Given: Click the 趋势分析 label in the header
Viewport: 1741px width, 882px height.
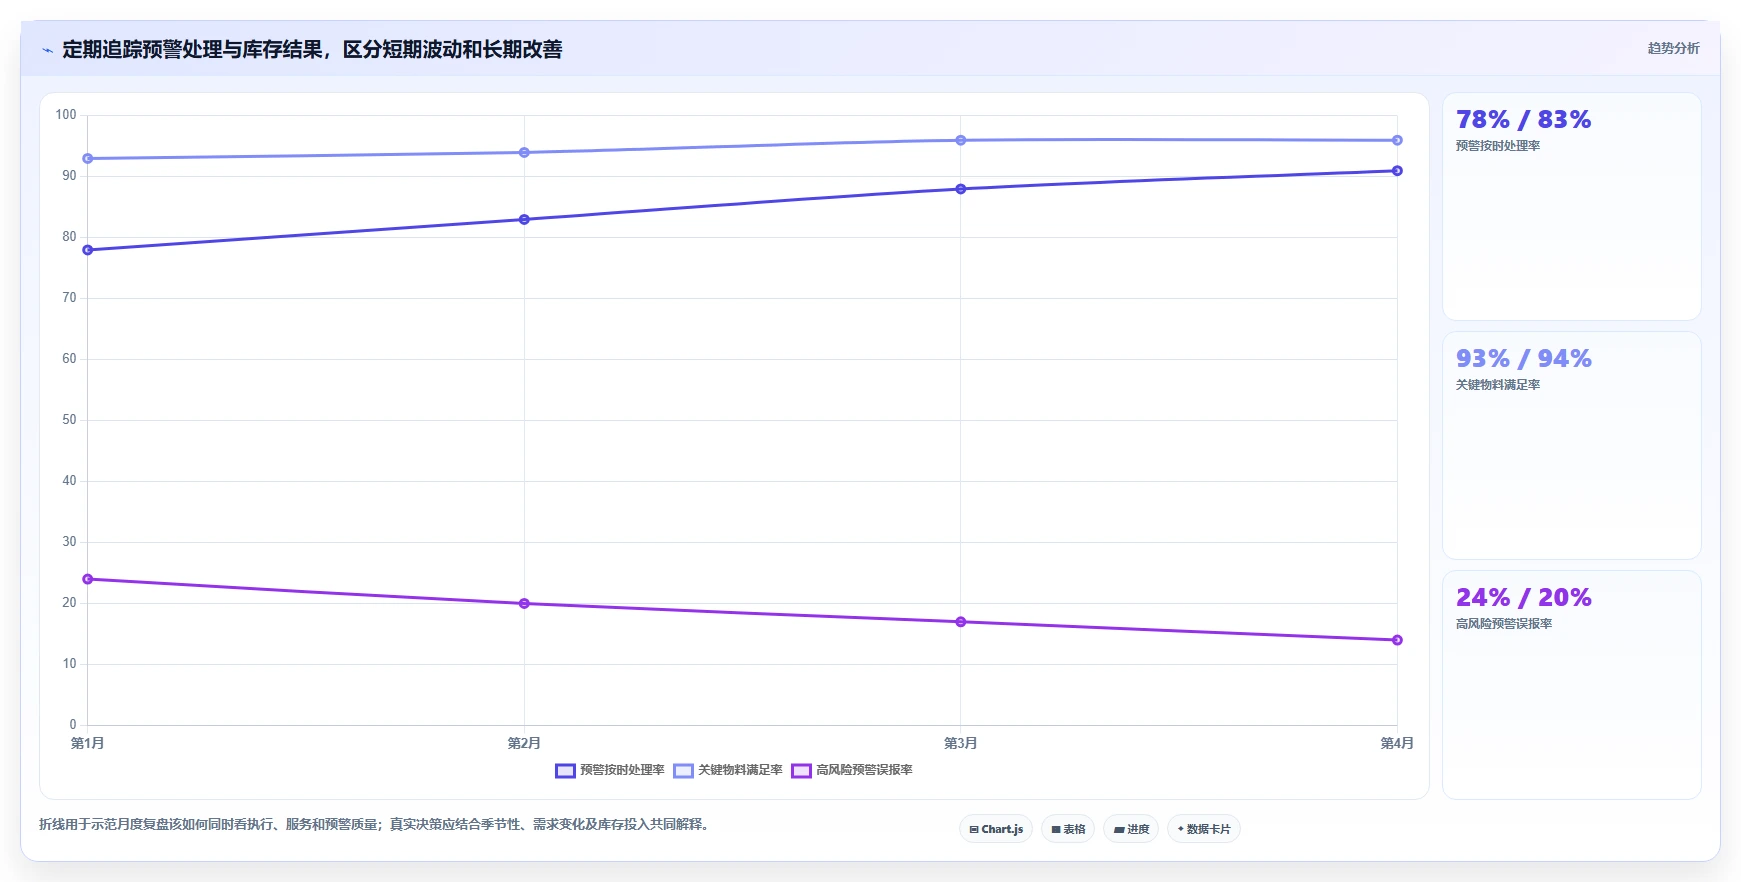Looking at the screenshot, I should (x=1673, y=48).
